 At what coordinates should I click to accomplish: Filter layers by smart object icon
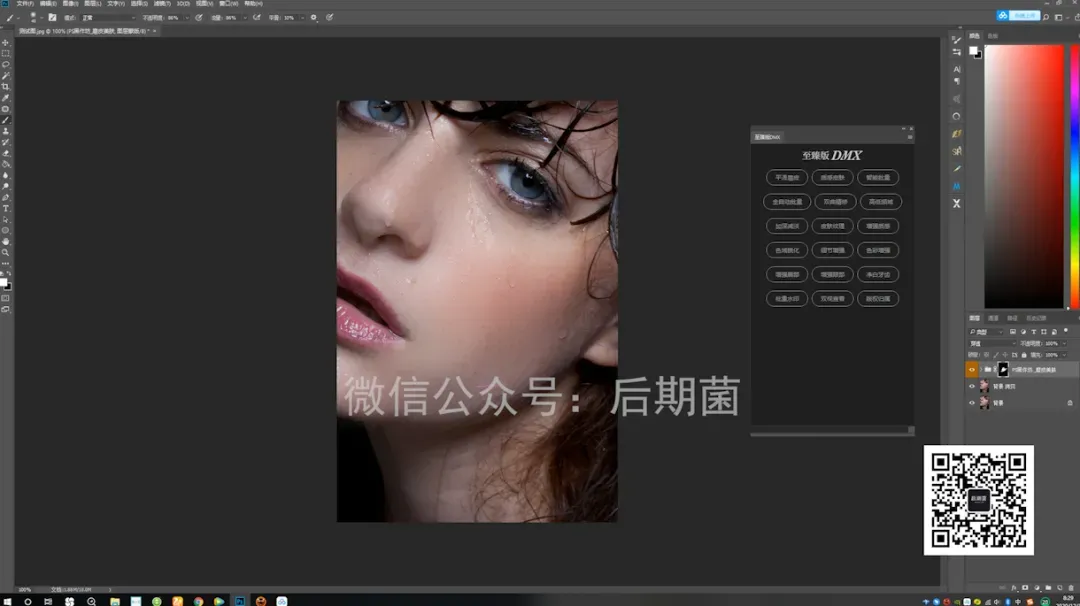click(x=1054, y=332)
